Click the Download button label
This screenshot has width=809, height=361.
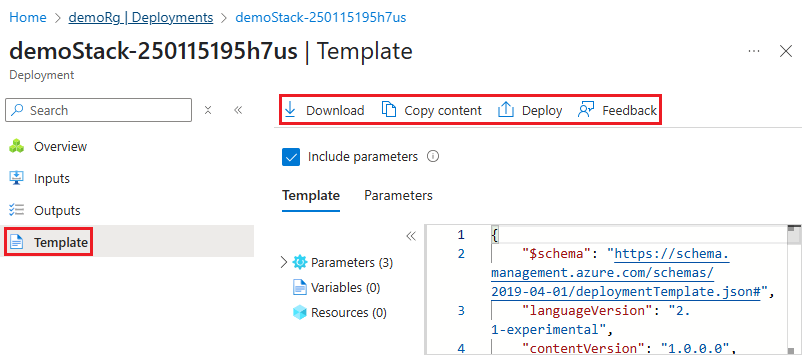[335, 110]
